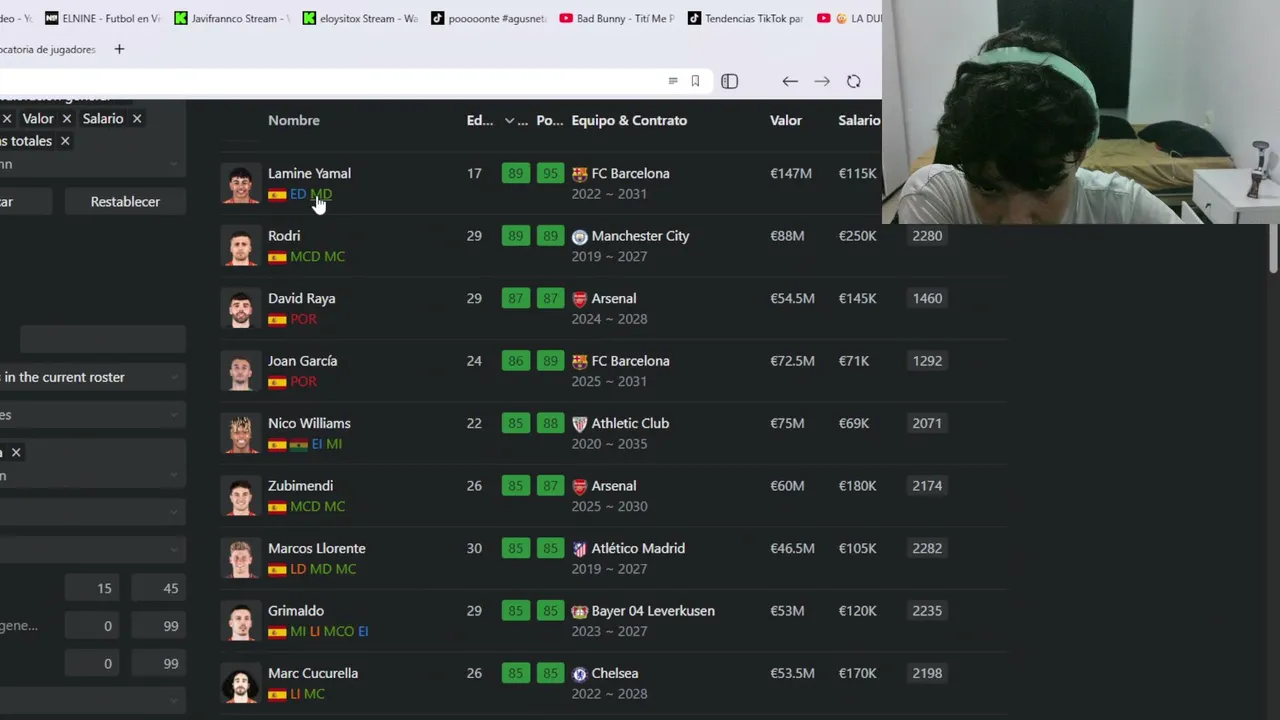Screen dimensions: 1280x720
Task: Open the new tab plus button
Action: (x=119, y=49)
